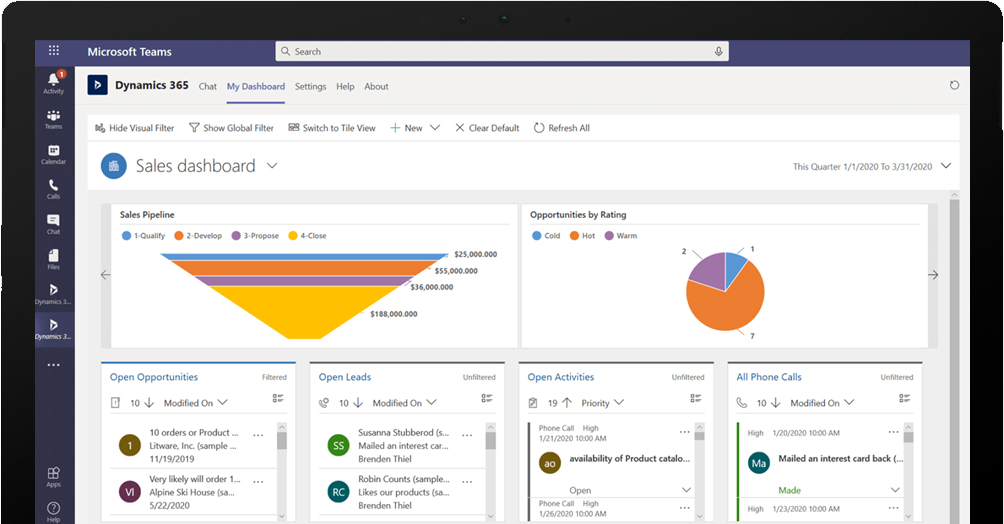Click the Sales dashboard round icon
The image size is (1004, 524).
[113, 166]
